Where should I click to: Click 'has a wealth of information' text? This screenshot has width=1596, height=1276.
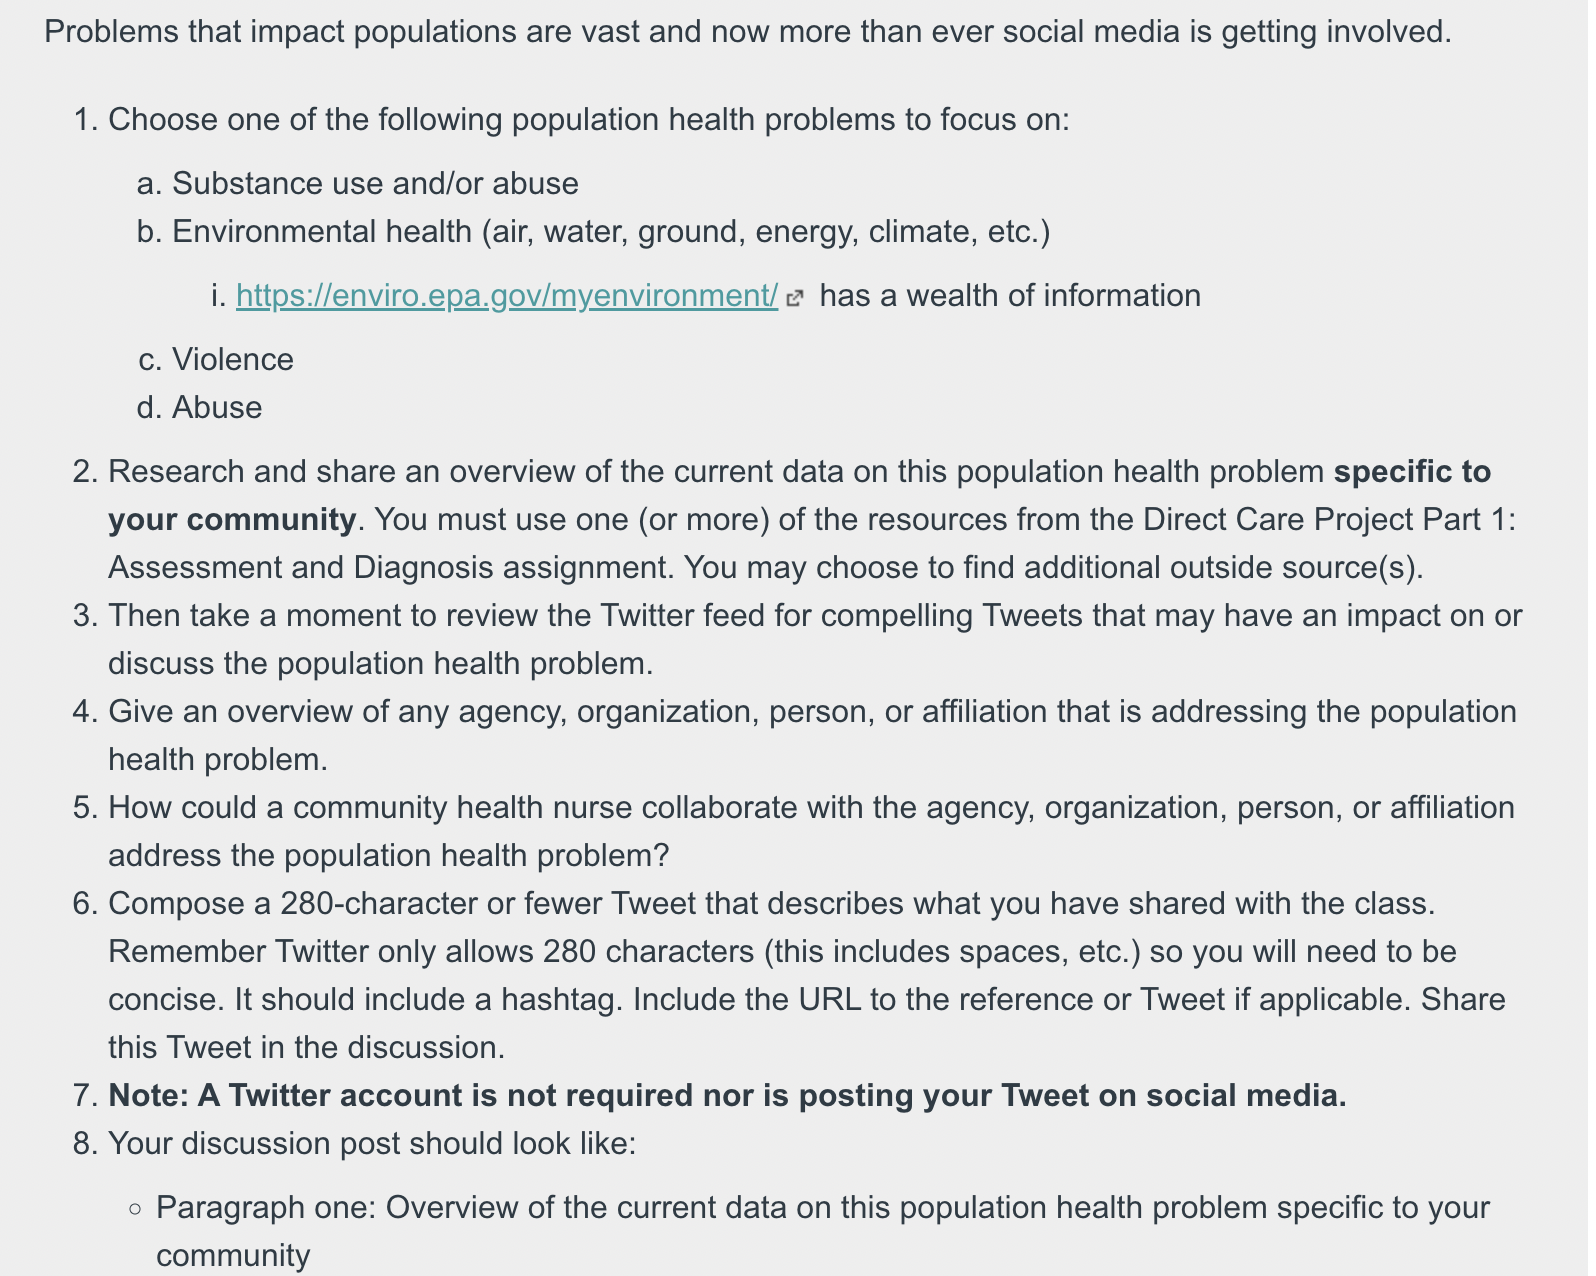click(x=1010, y=296)
